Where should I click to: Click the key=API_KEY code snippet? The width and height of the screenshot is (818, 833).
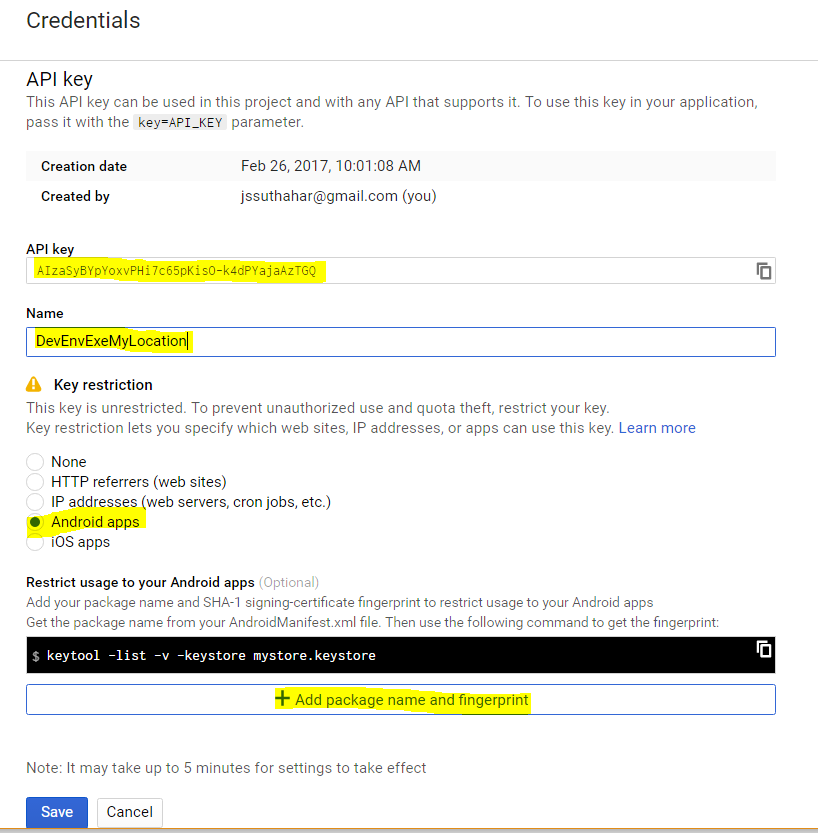(x=180, y=122)
